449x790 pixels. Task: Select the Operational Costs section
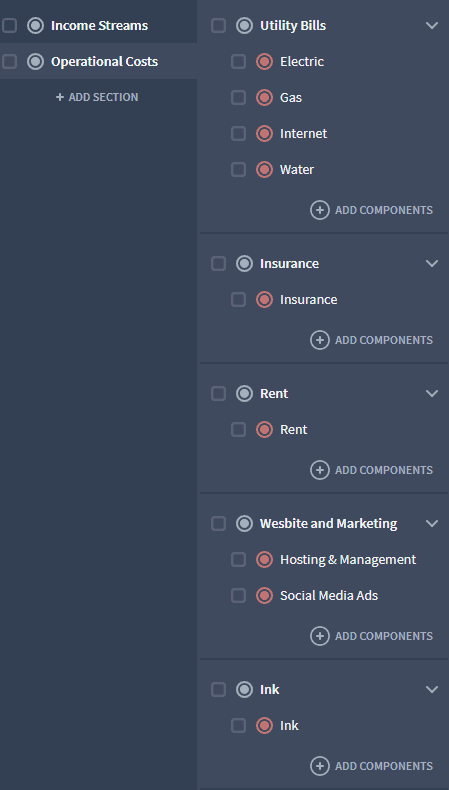click(x=98, y=61)
